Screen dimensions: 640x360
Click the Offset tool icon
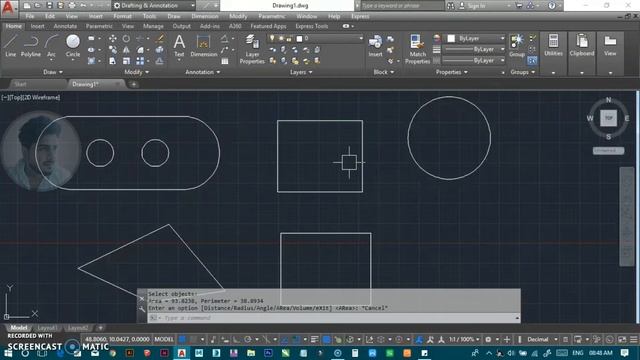160,61
